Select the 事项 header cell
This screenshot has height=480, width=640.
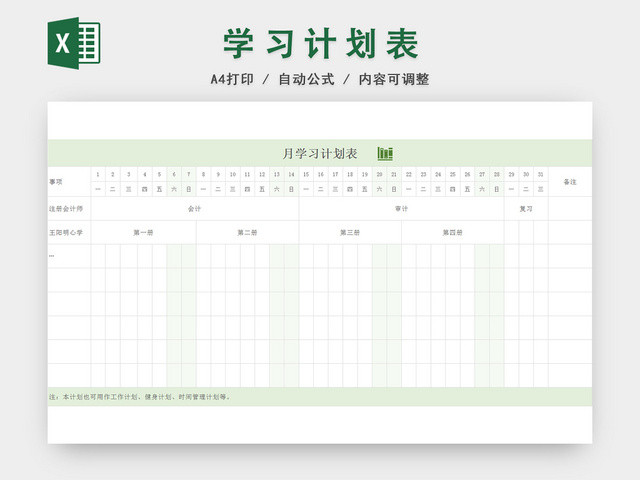click(x=69, y=182)
